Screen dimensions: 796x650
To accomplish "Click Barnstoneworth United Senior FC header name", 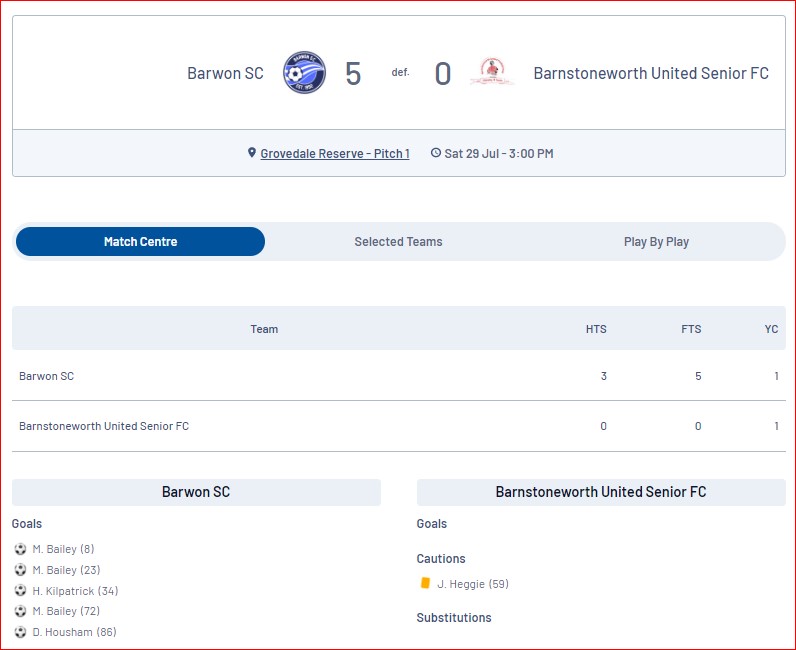I will click(x=651, y=73).
